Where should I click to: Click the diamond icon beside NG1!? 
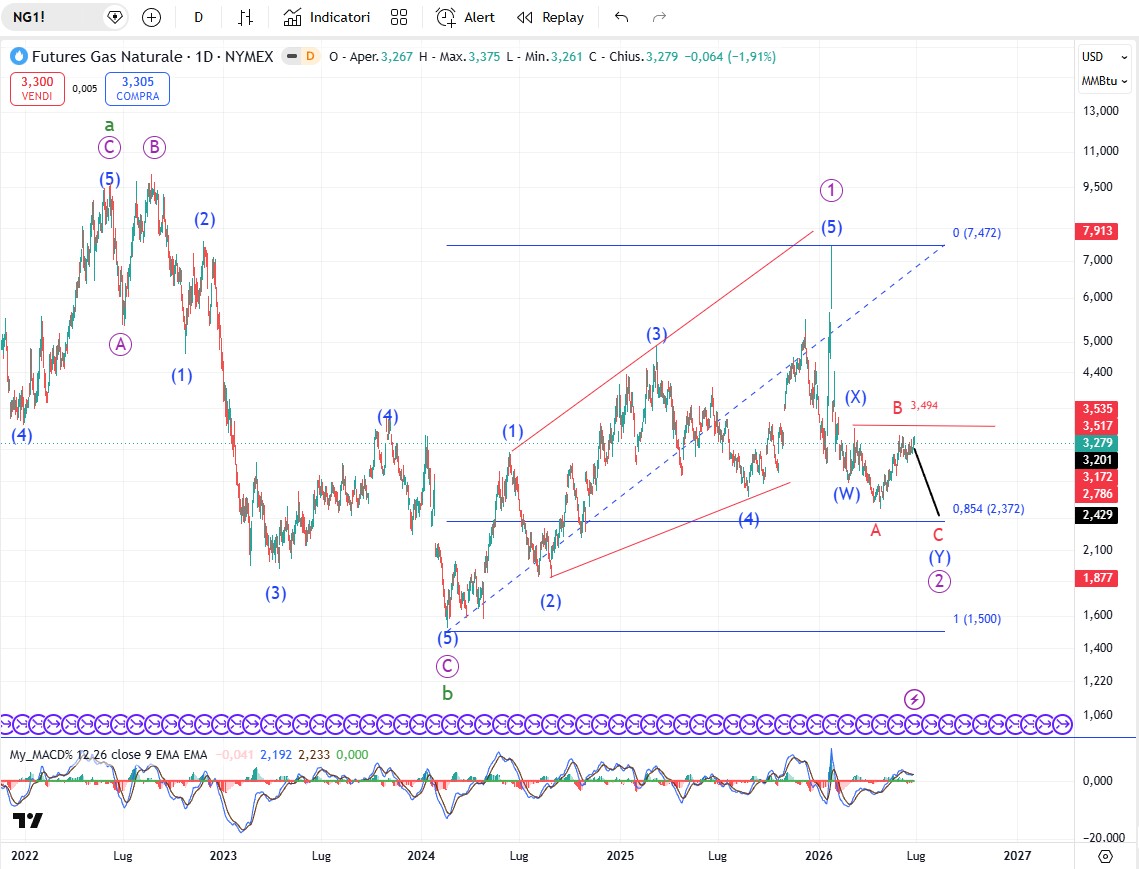click(114, 17)
